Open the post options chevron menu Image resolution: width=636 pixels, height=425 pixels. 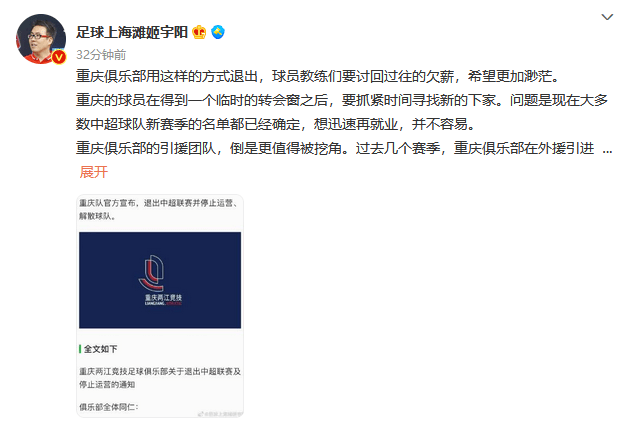[x=607, y=17]
